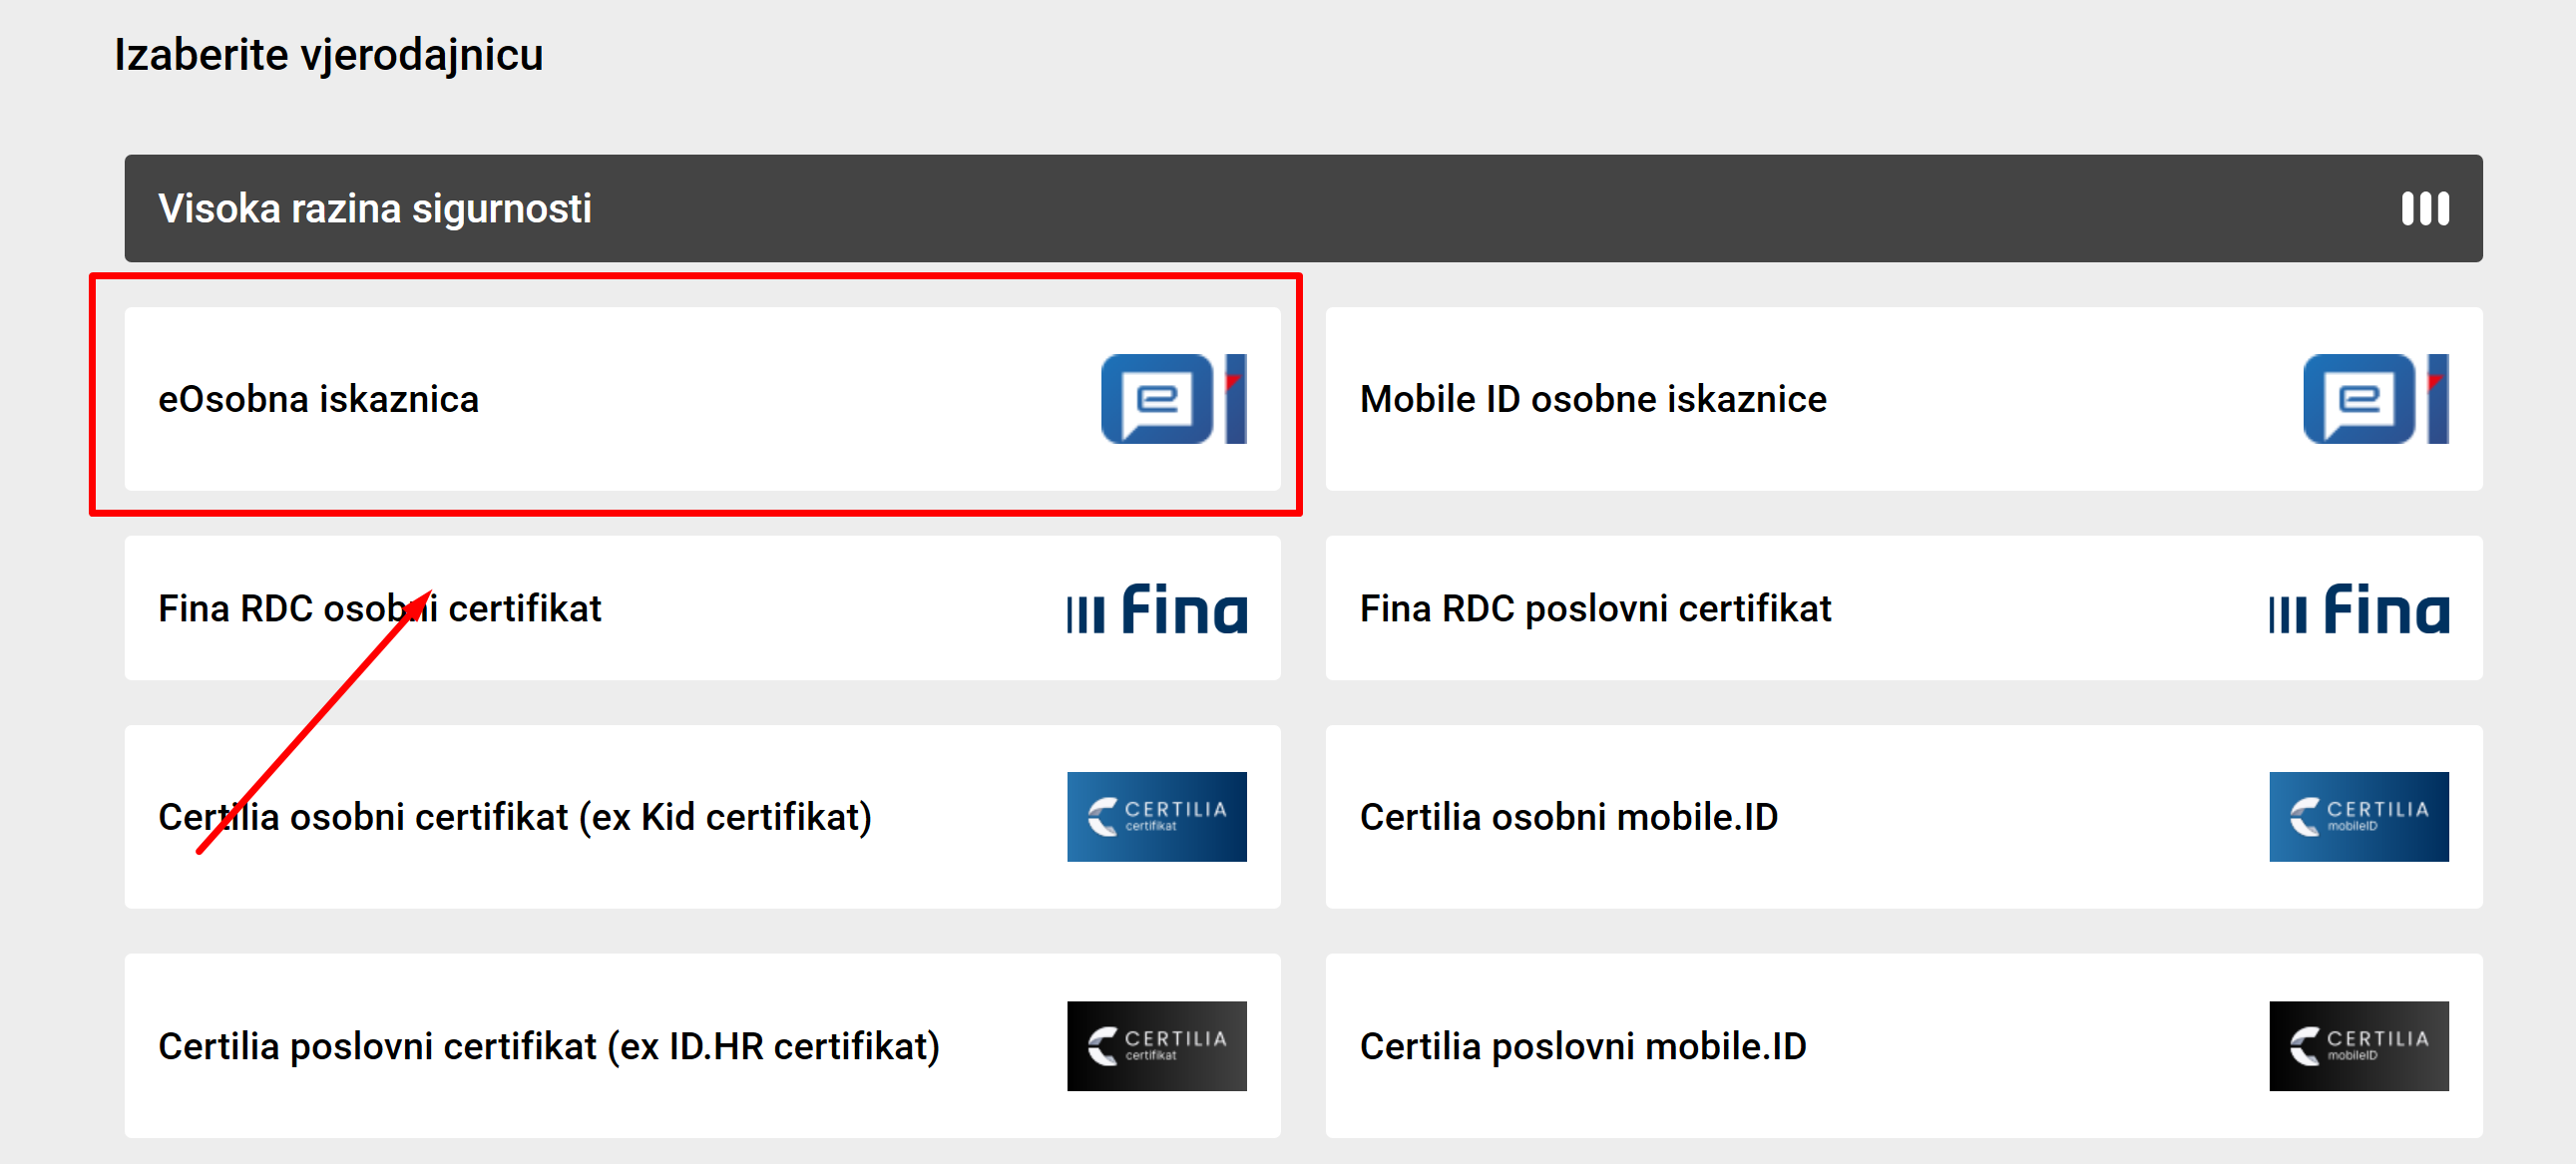Click the blue Certilia certifikat logo

point(1156,816)
